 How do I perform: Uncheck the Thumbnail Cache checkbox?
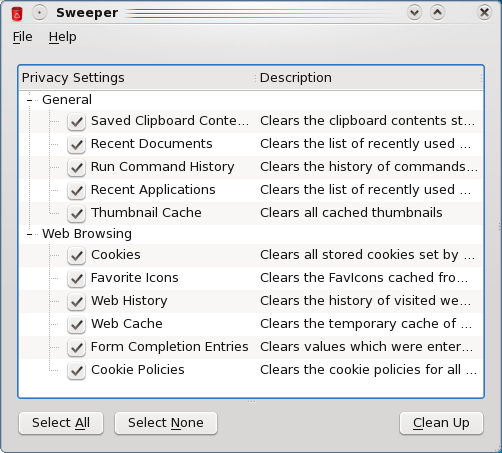(x=77, y=213)
